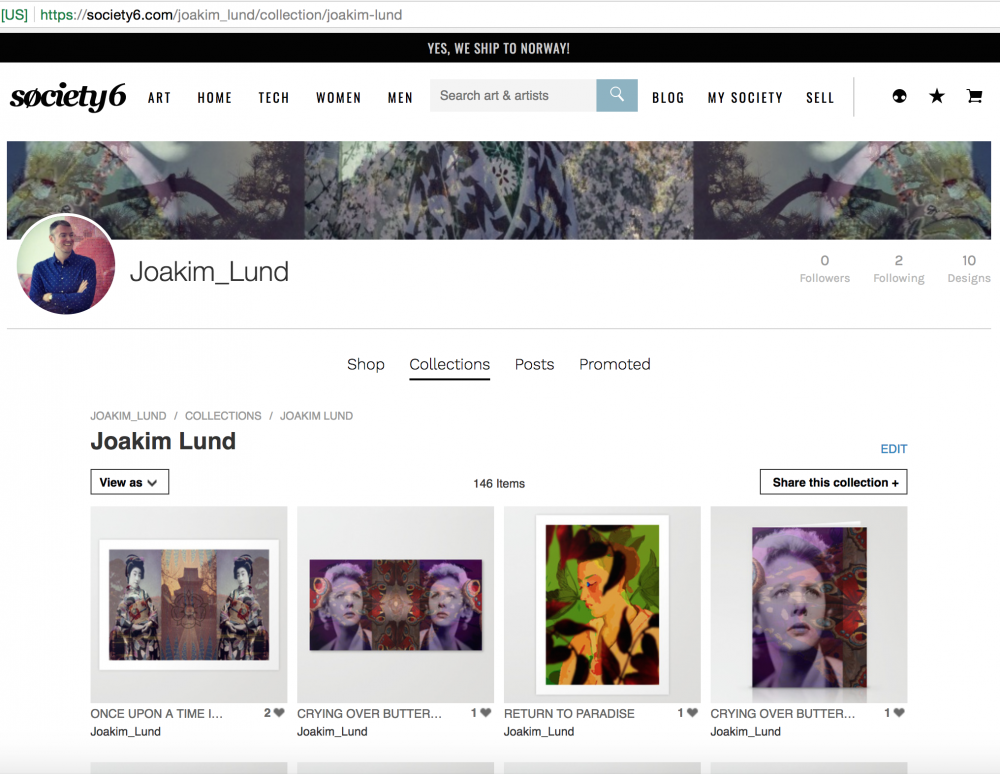Viewport: 1000px width, 774px height.
Task: Open Crying Over Butter card thumbnail
Action: (x=809, y=604)
